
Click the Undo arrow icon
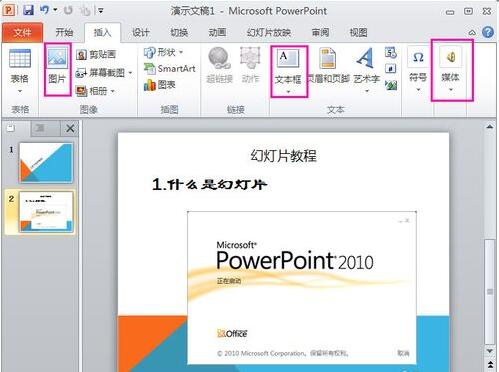click(44, 10)
